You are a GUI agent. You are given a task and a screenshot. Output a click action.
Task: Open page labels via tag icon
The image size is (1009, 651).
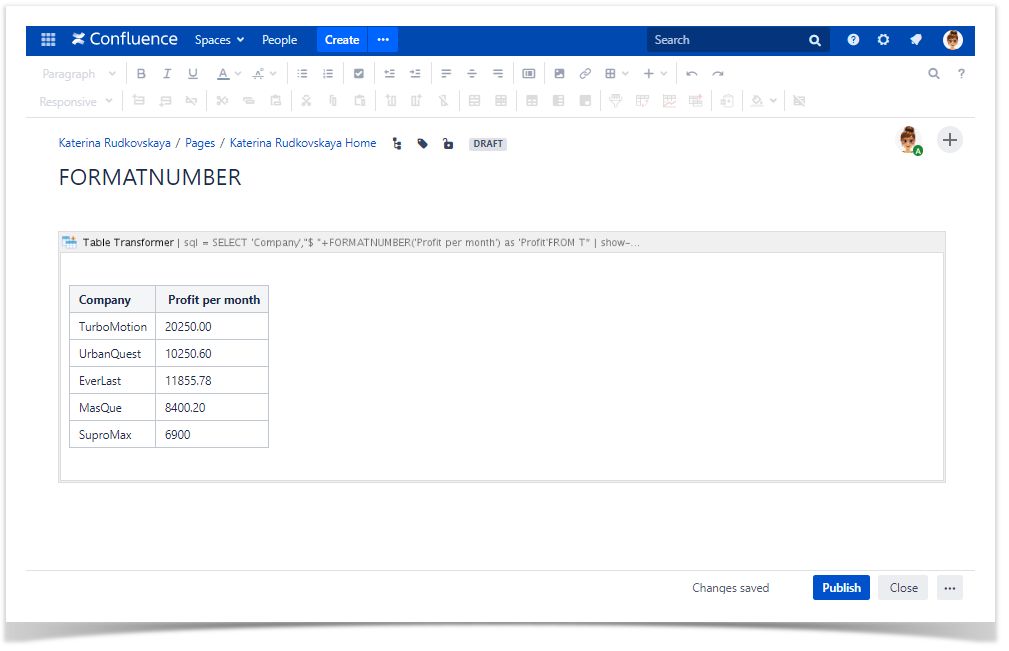point(423,144)
